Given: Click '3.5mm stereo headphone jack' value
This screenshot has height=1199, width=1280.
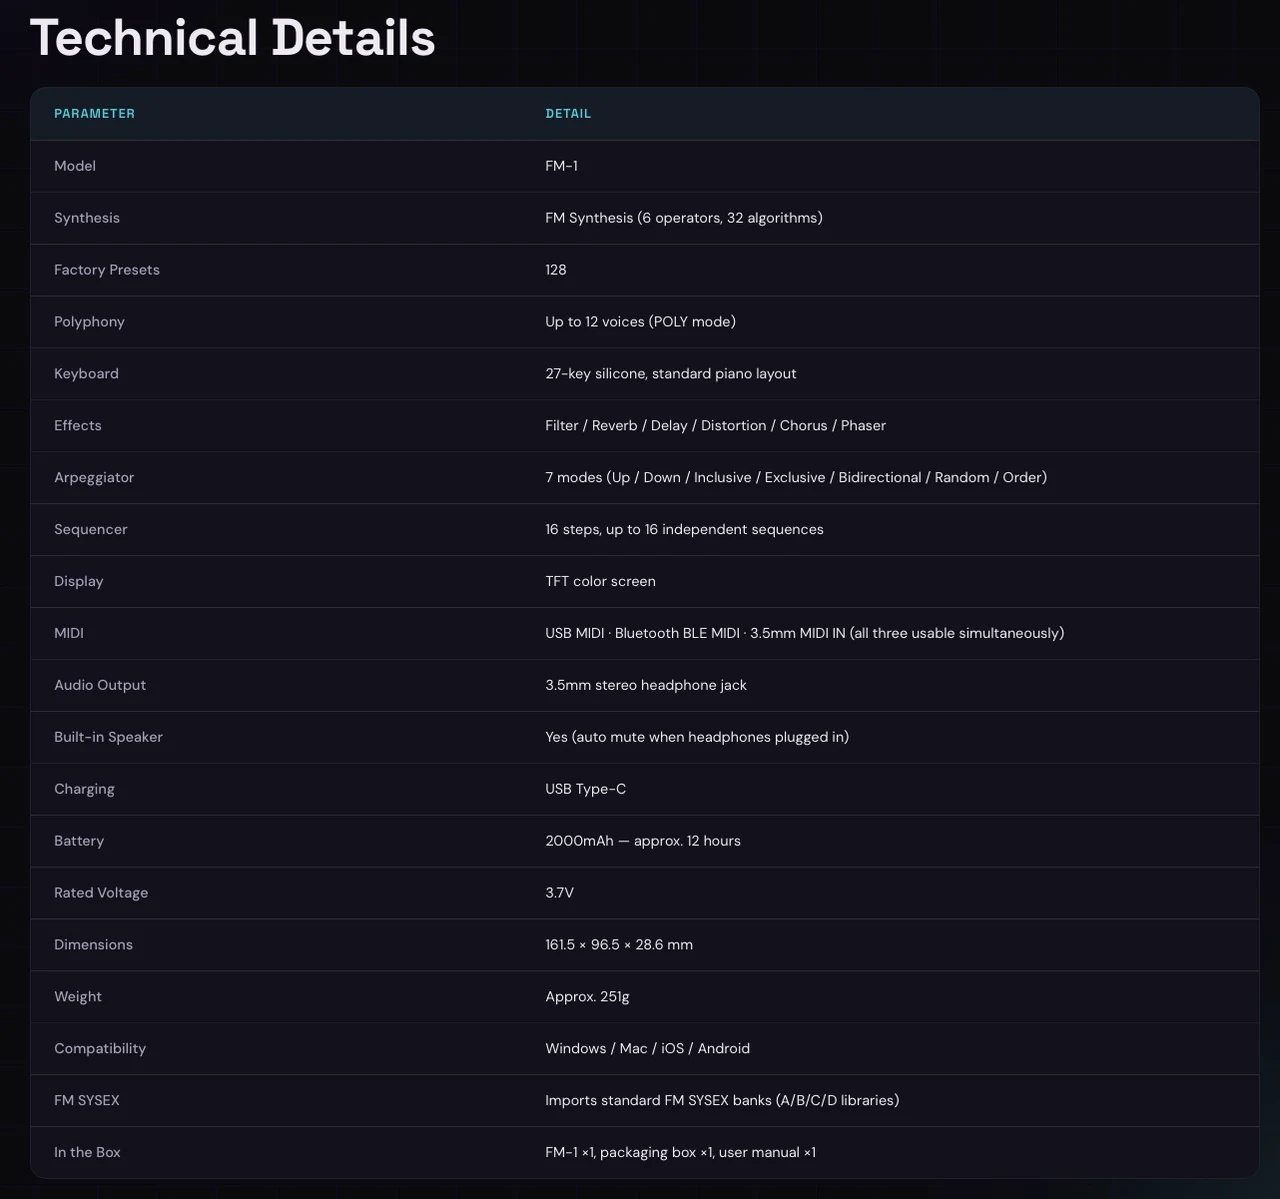Looking at the screenshot, I should pos(646,686).
